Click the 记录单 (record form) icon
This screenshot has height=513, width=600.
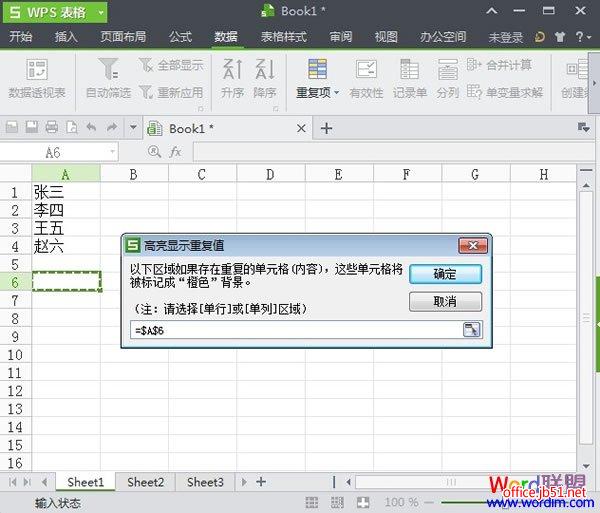click(410, 70)
